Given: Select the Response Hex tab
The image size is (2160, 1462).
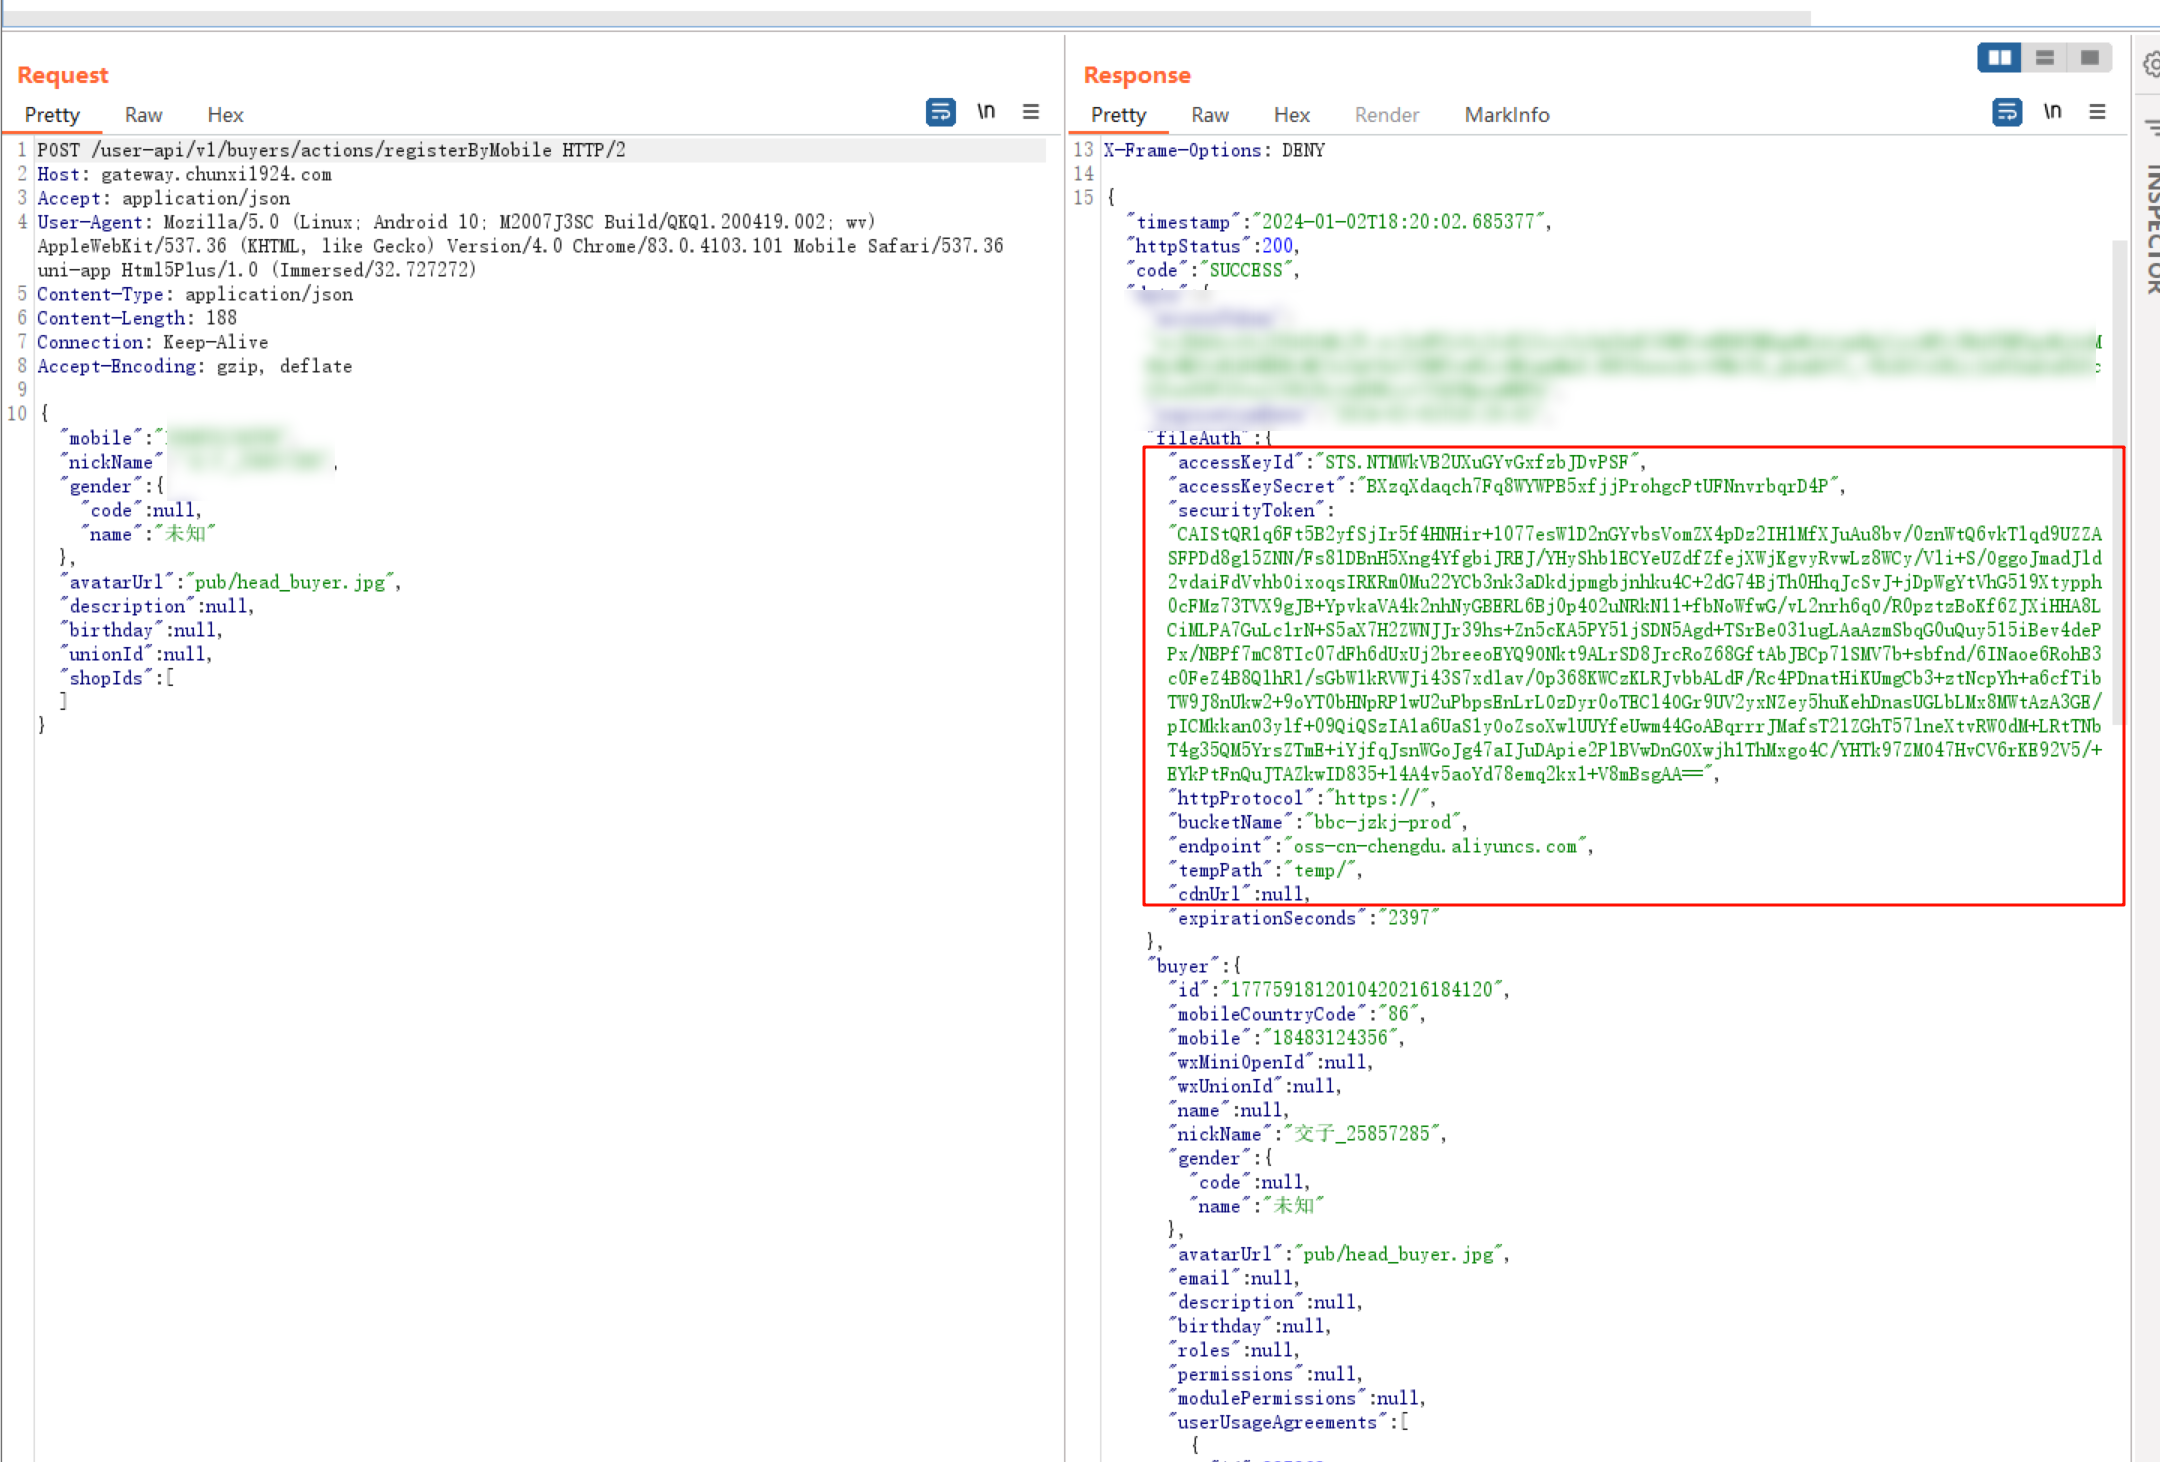Looking at the screenshot, I should click(x=1291, y=115).
